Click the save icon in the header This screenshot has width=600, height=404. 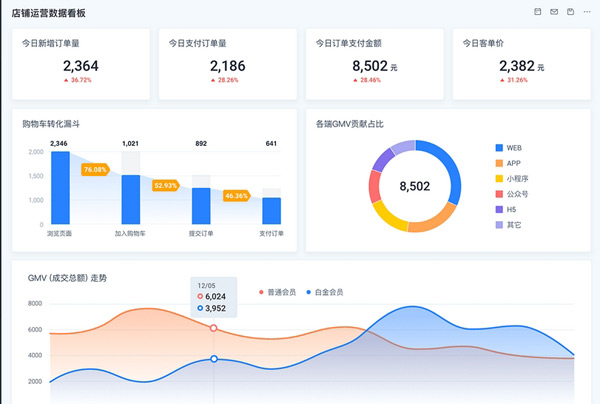click(x=570, y=11)
